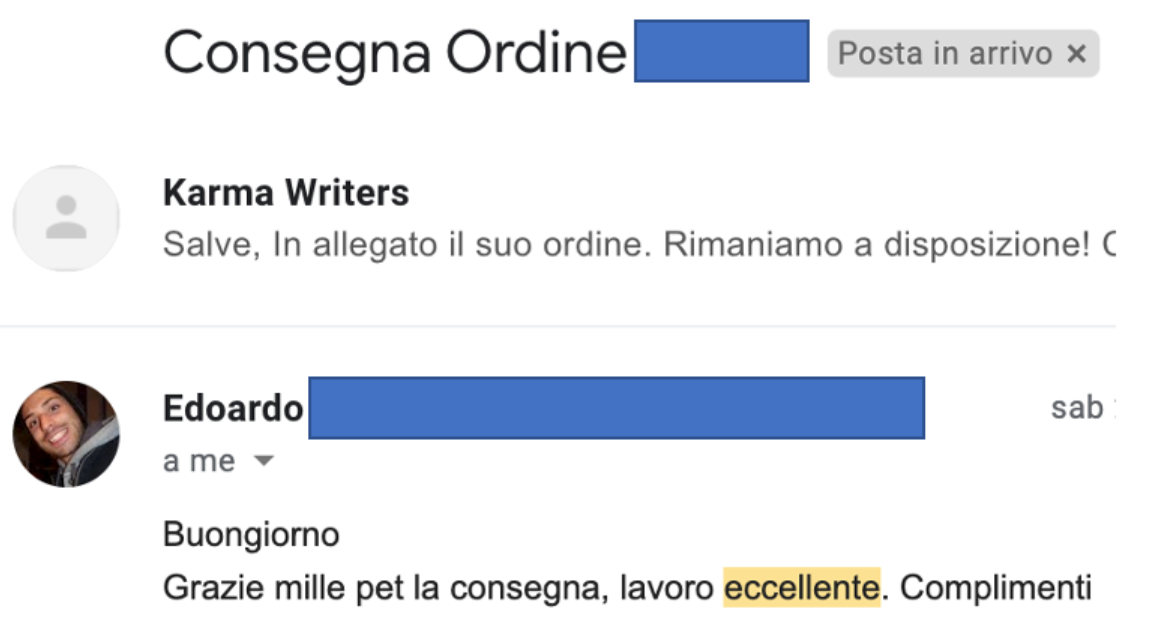Click Edoardo's profile photo thumbnail

pos(66,434)
